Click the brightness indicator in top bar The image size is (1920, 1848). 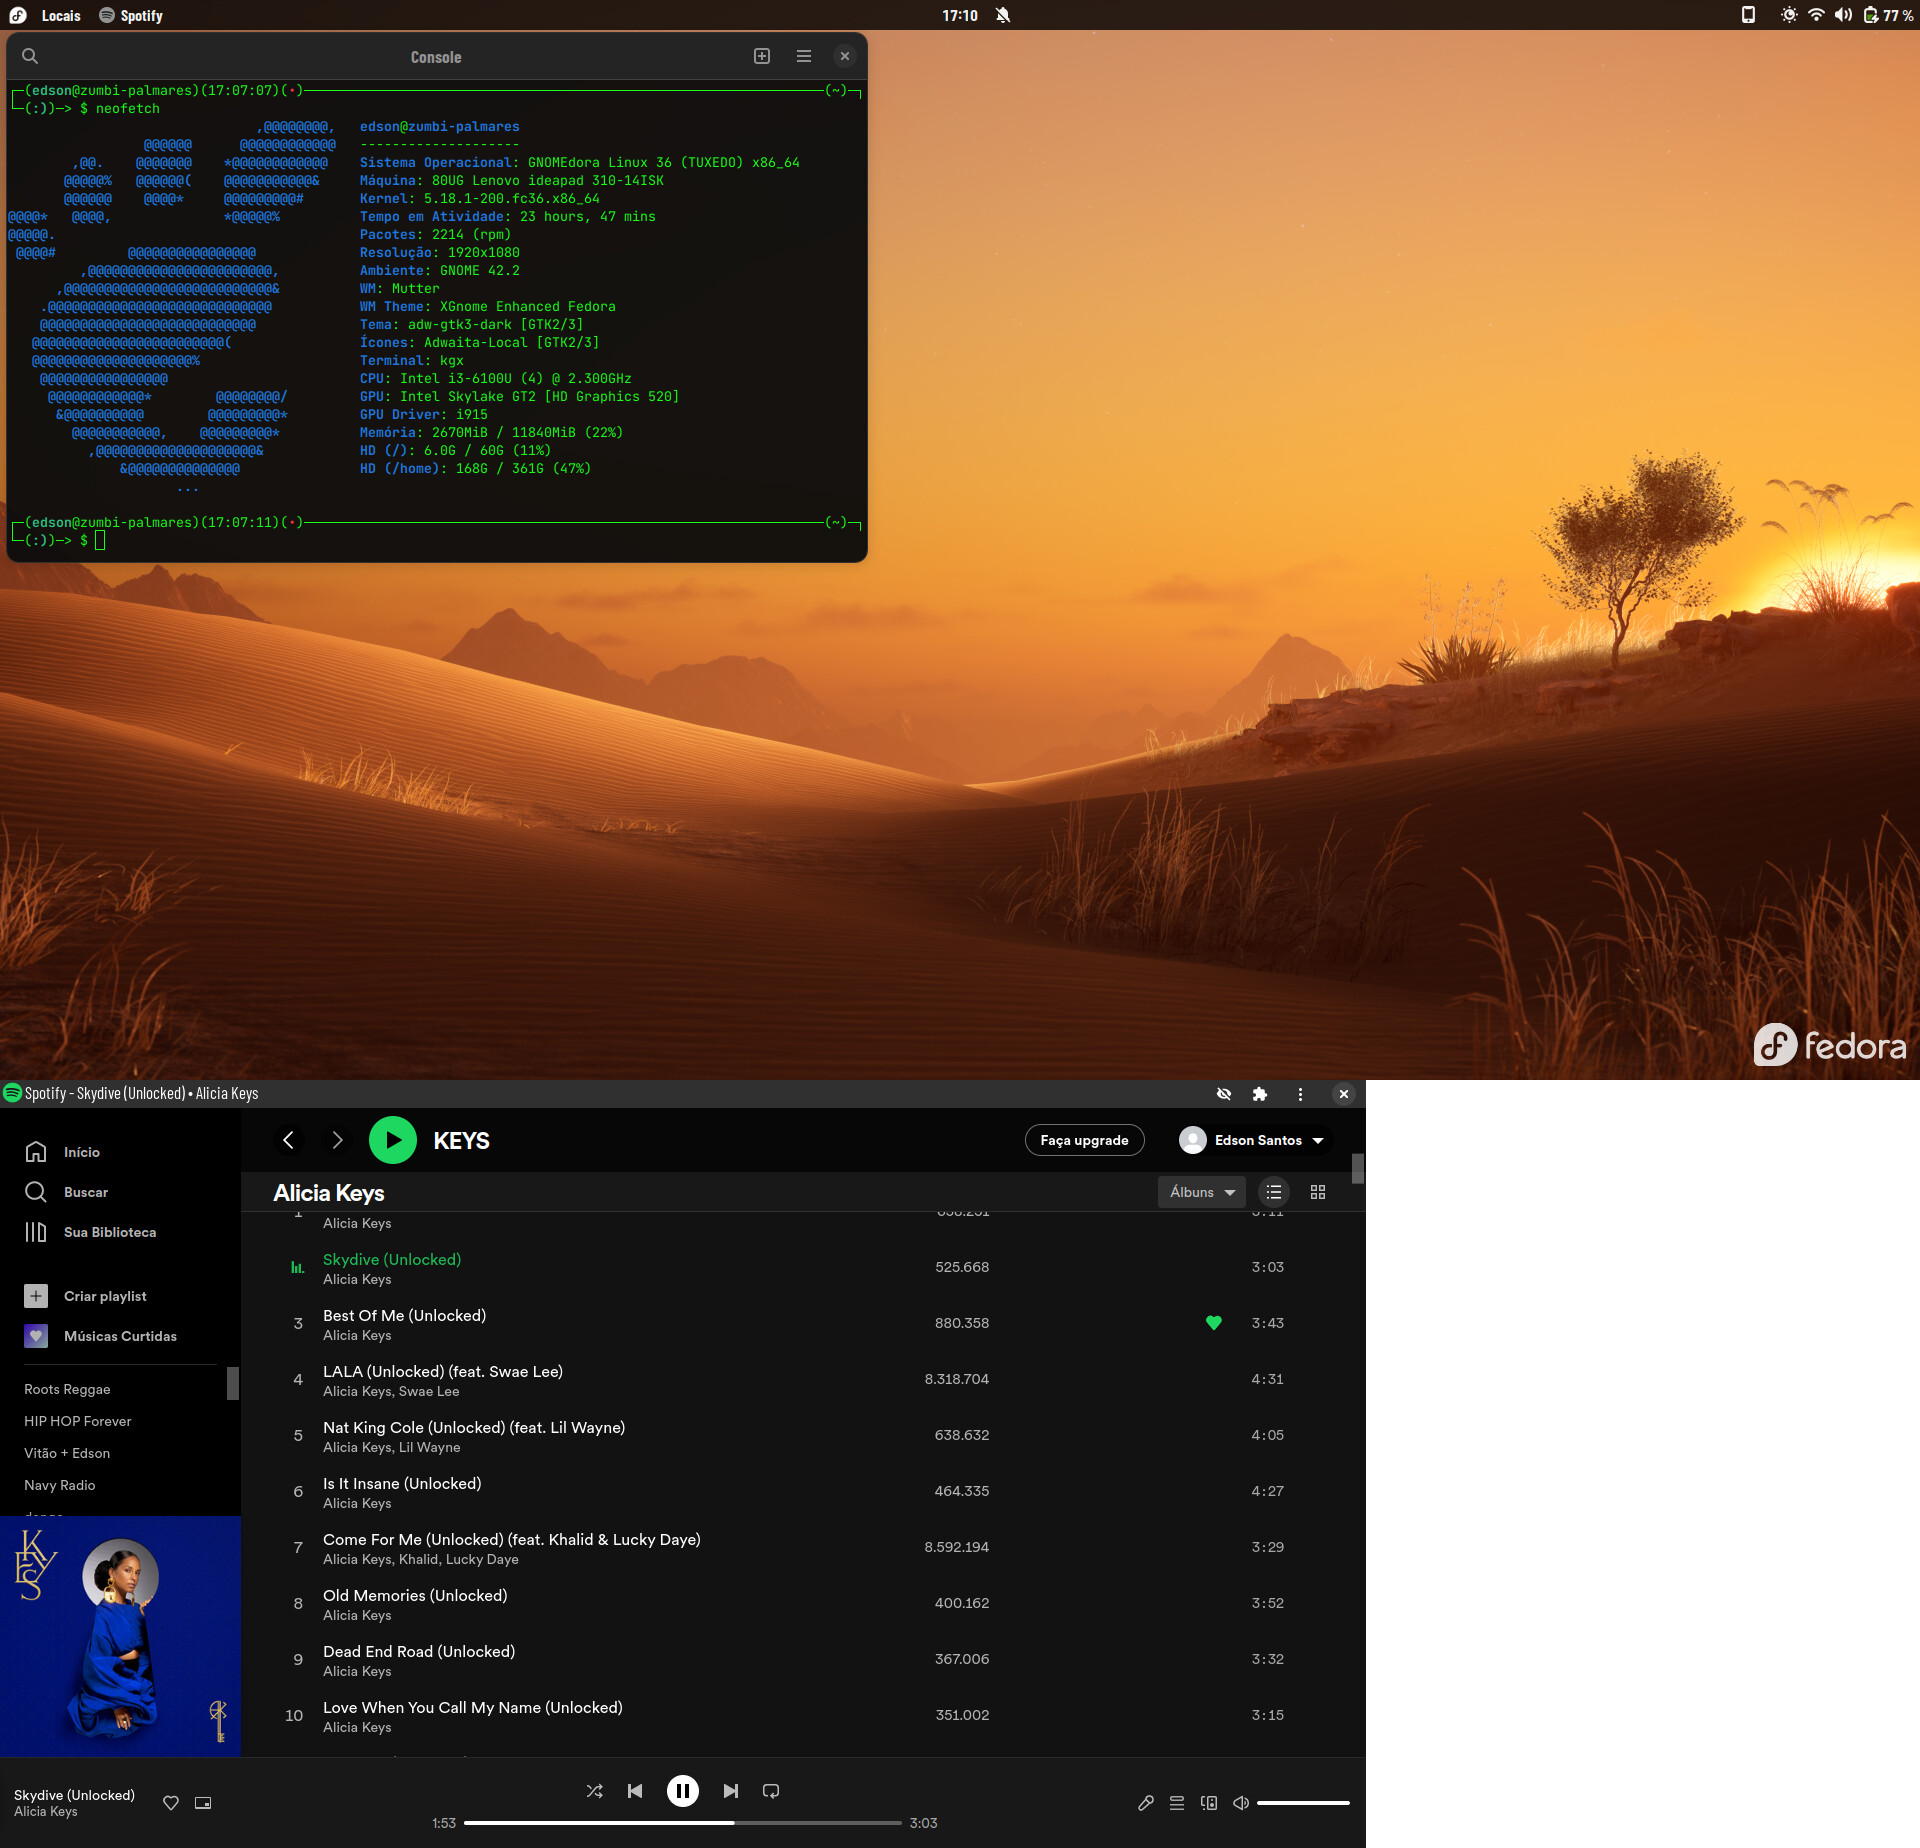coord(1789,15)
